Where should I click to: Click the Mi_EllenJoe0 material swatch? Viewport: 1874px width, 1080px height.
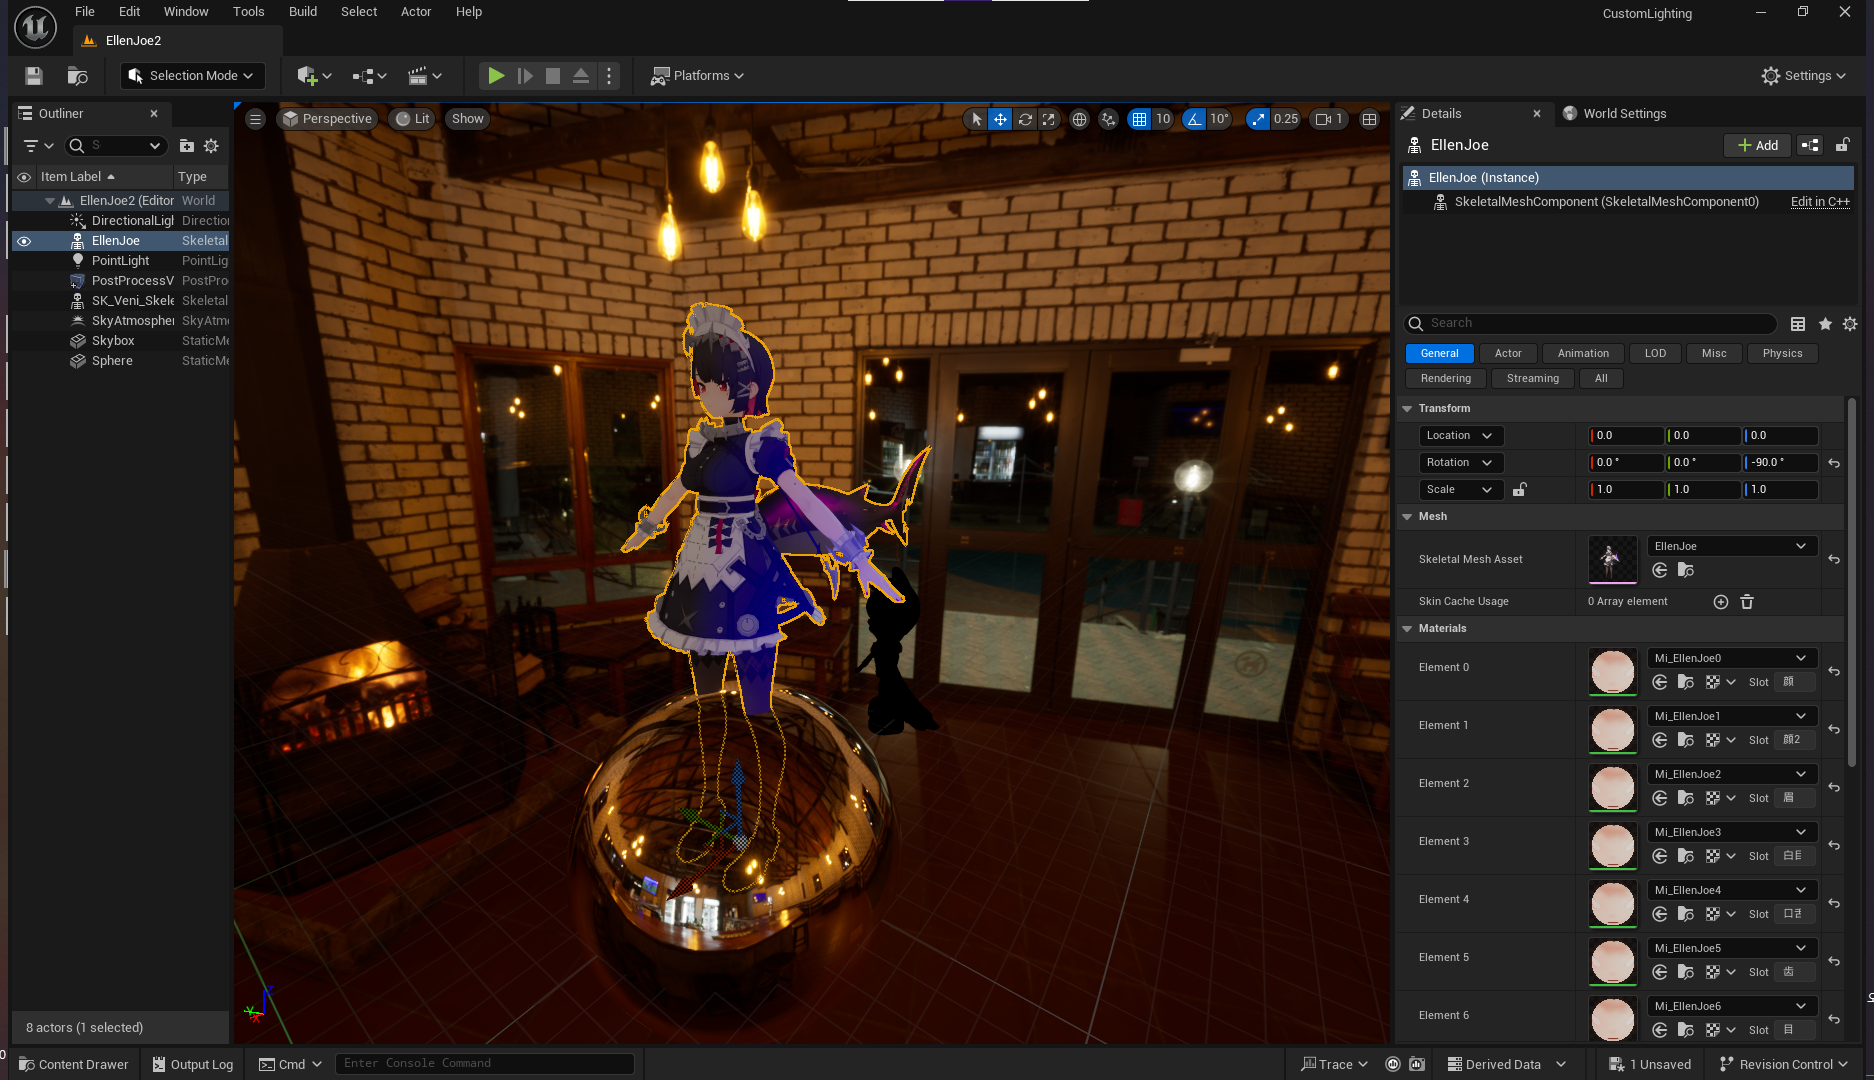1612,672
